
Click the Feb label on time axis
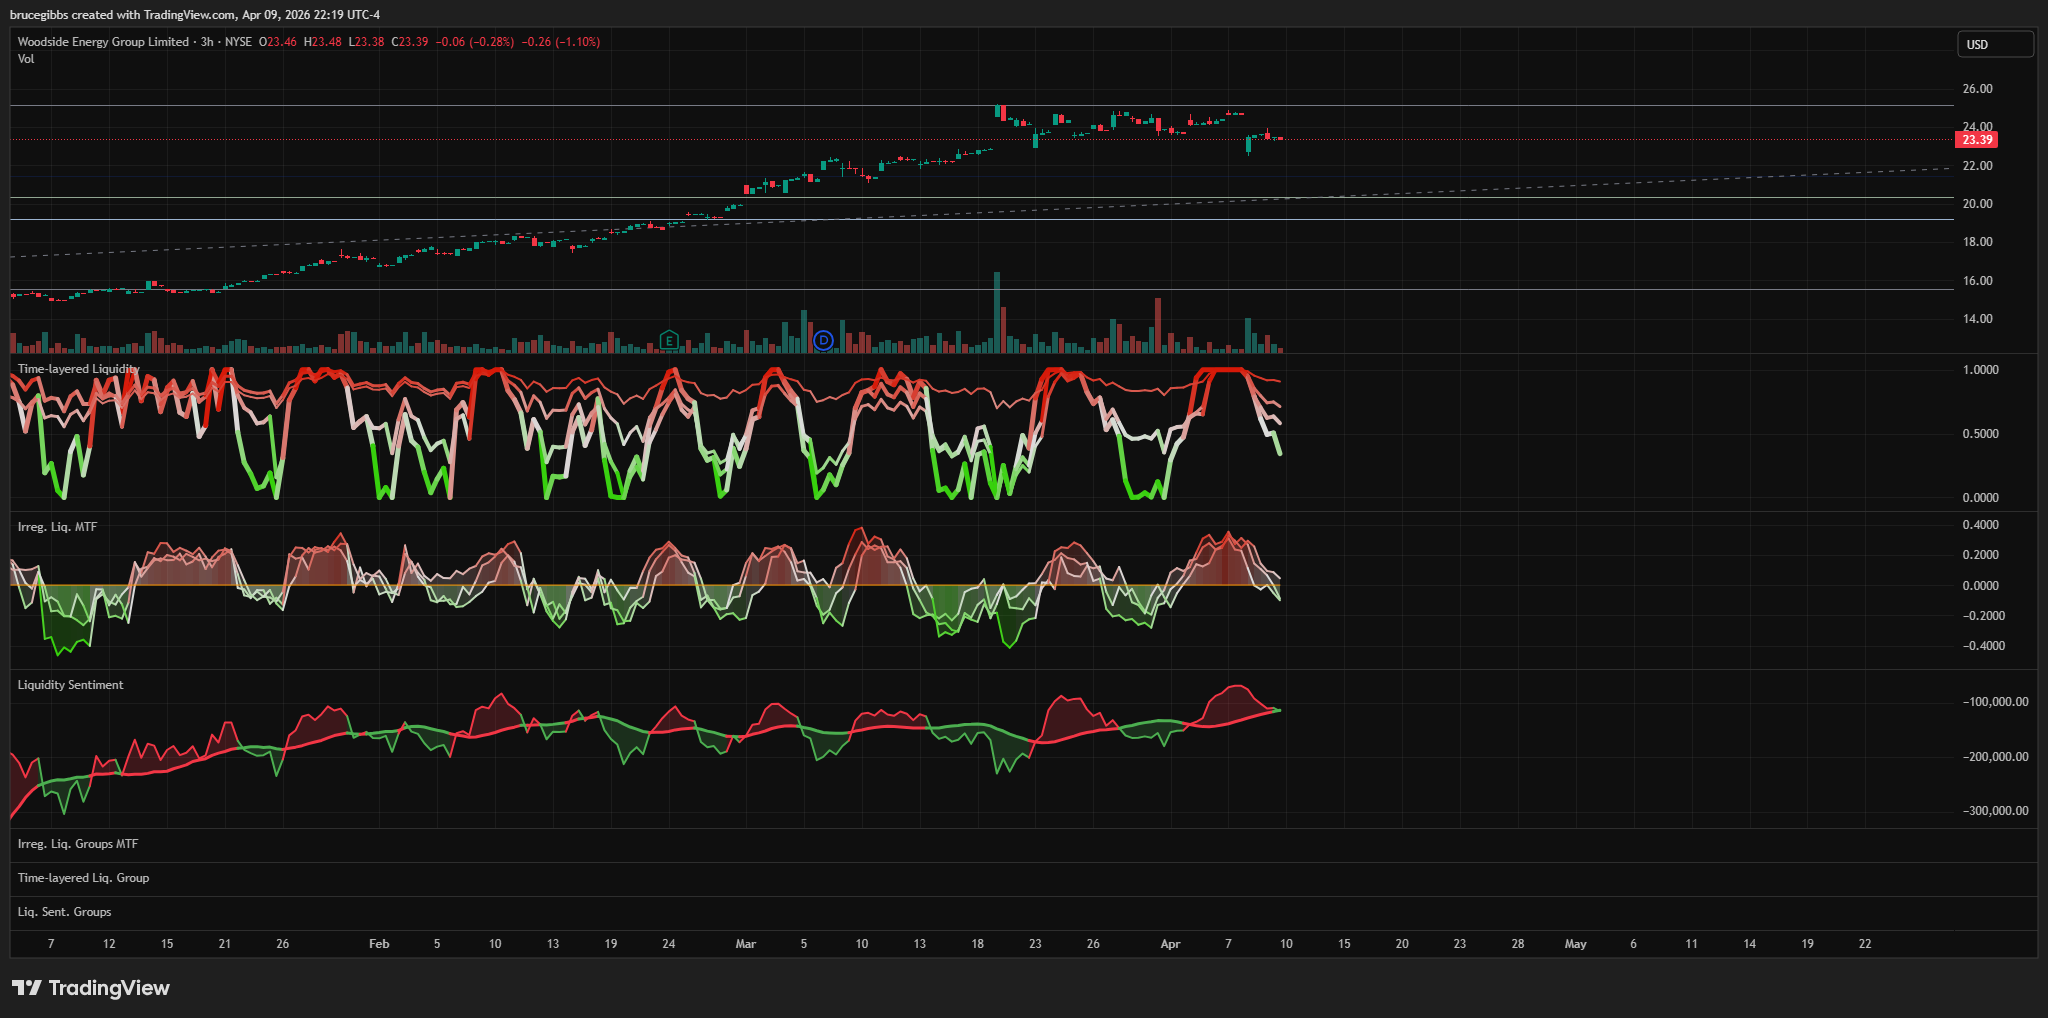pos(379,944)
